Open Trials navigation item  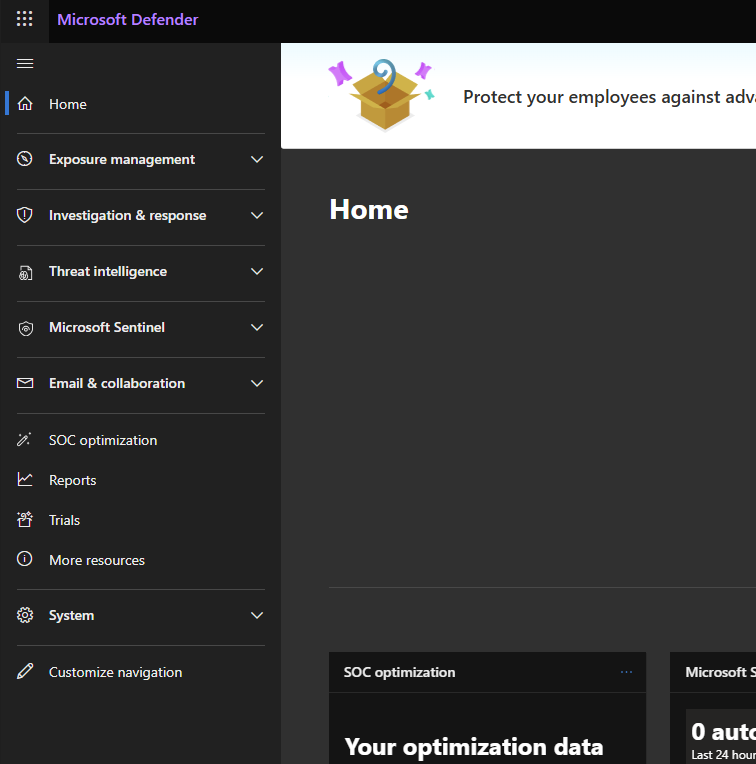coord(64,520)
